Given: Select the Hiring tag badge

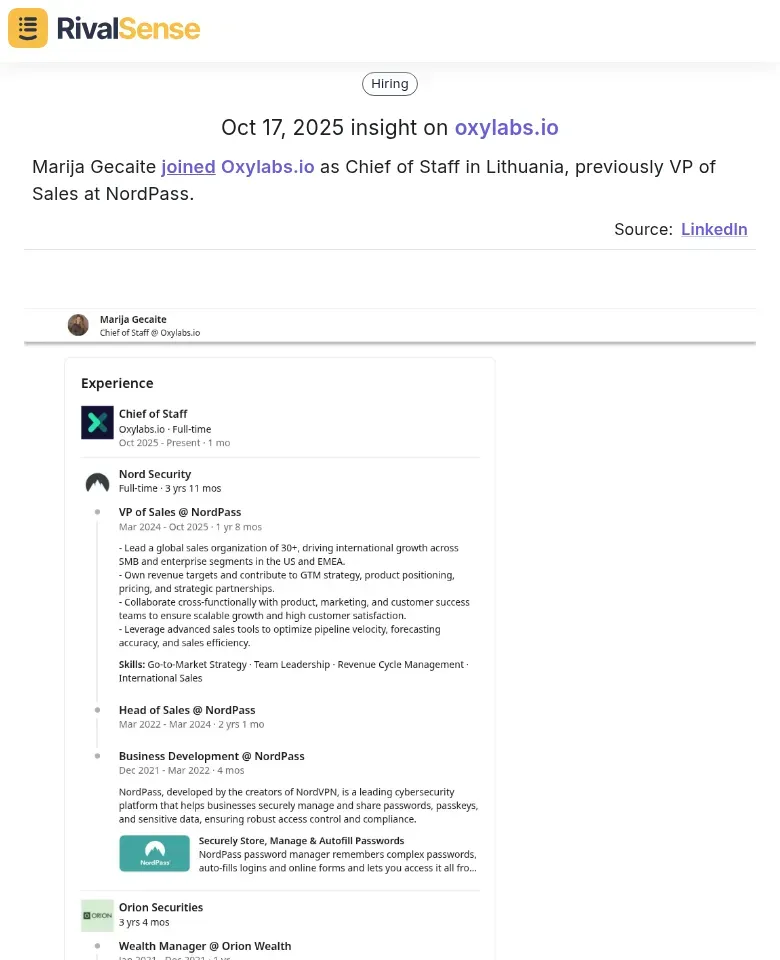Looking at the screenshot, I should pos(390,84).
